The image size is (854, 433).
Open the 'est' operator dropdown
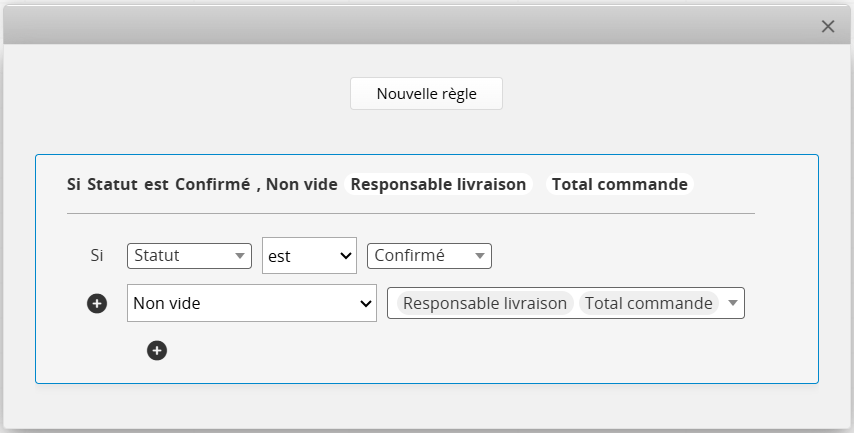[x=309, y=256]
